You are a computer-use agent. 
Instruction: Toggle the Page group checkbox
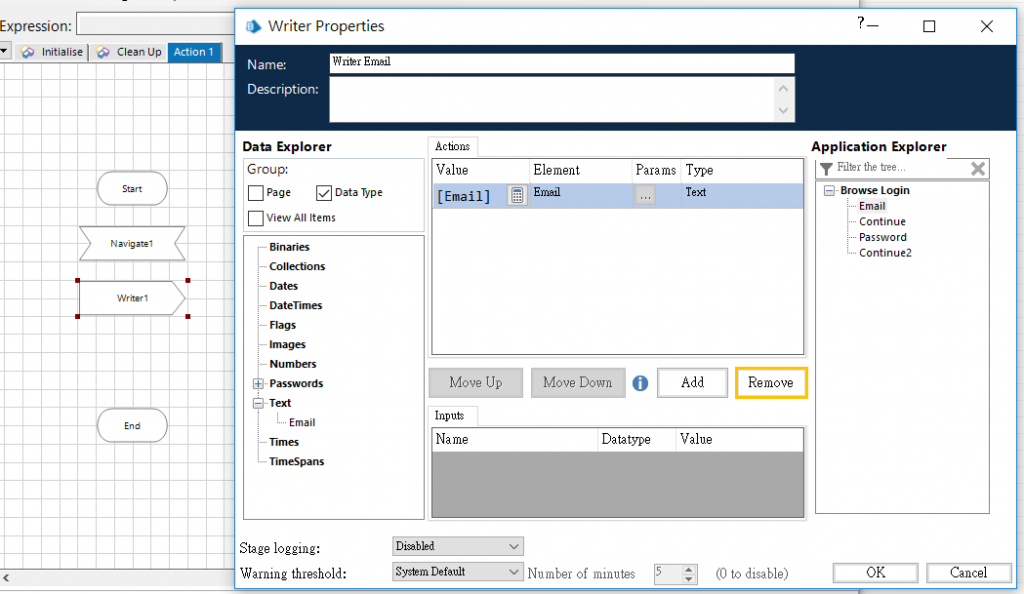click(256, 193)
